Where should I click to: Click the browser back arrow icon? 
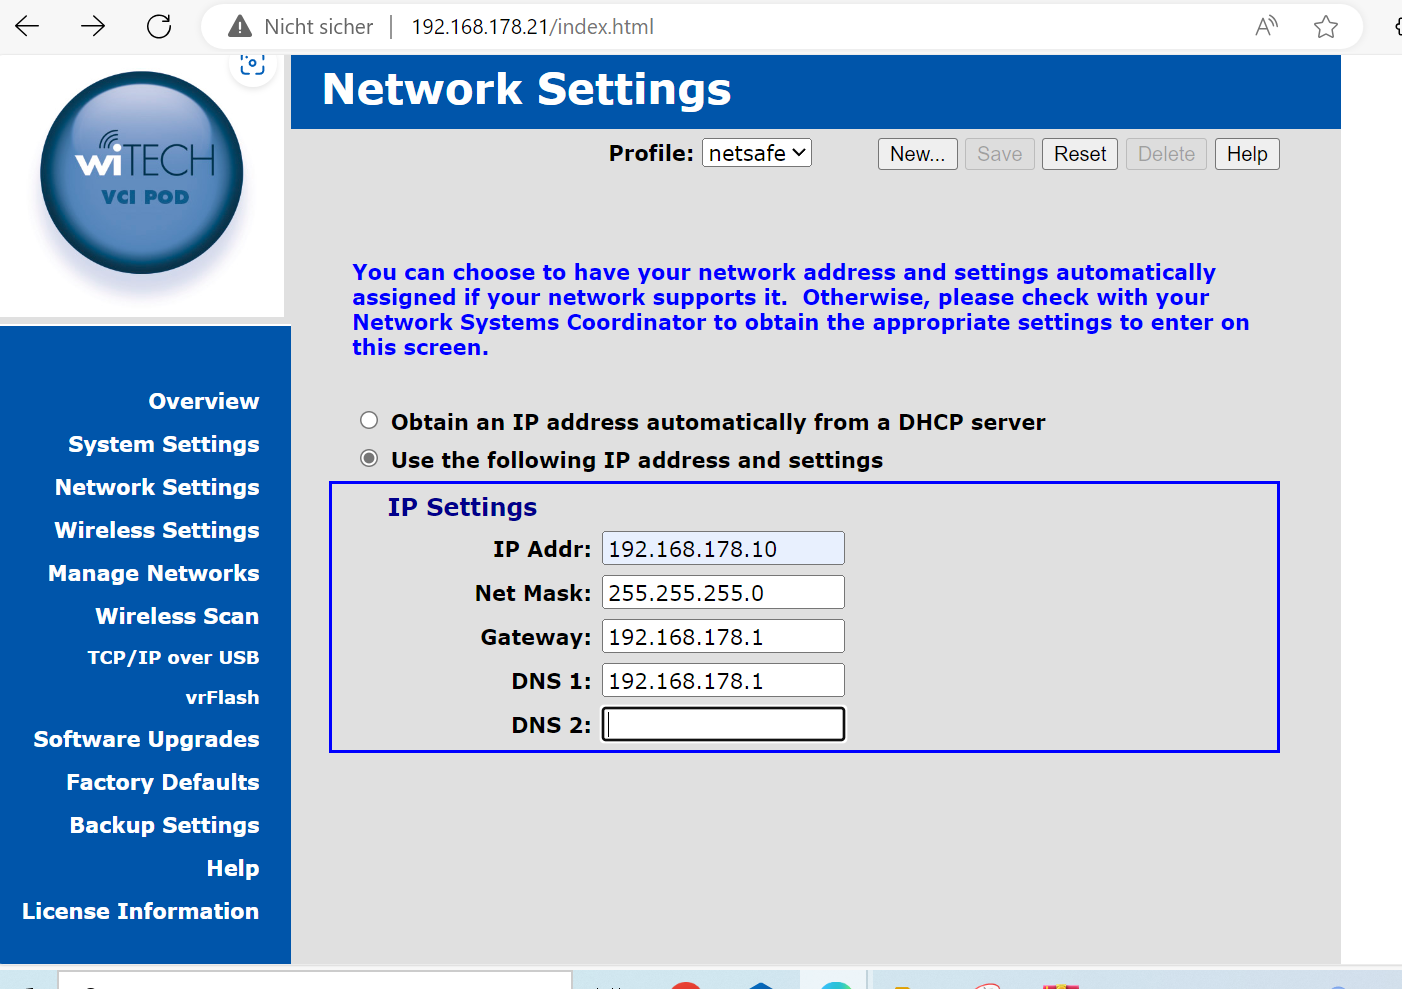point(27,27)
